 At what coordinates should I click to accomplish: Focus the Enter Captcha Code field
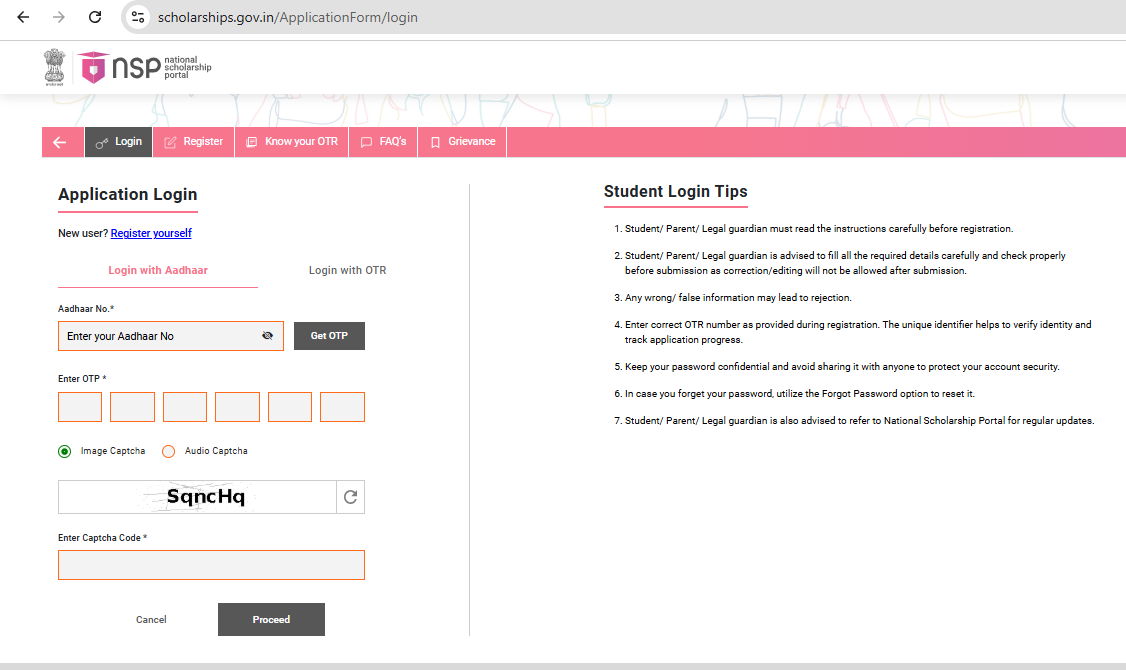211,565
